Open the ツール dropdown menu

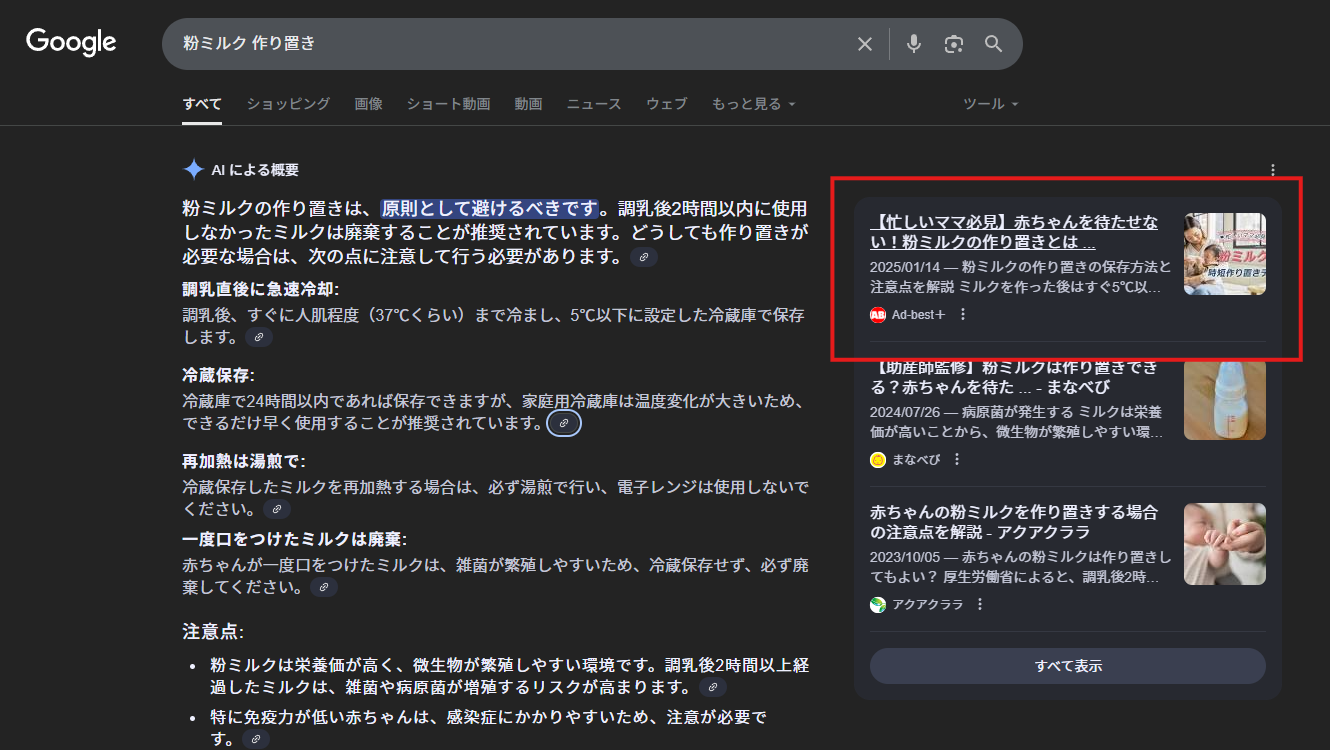(x=990, y=104)
